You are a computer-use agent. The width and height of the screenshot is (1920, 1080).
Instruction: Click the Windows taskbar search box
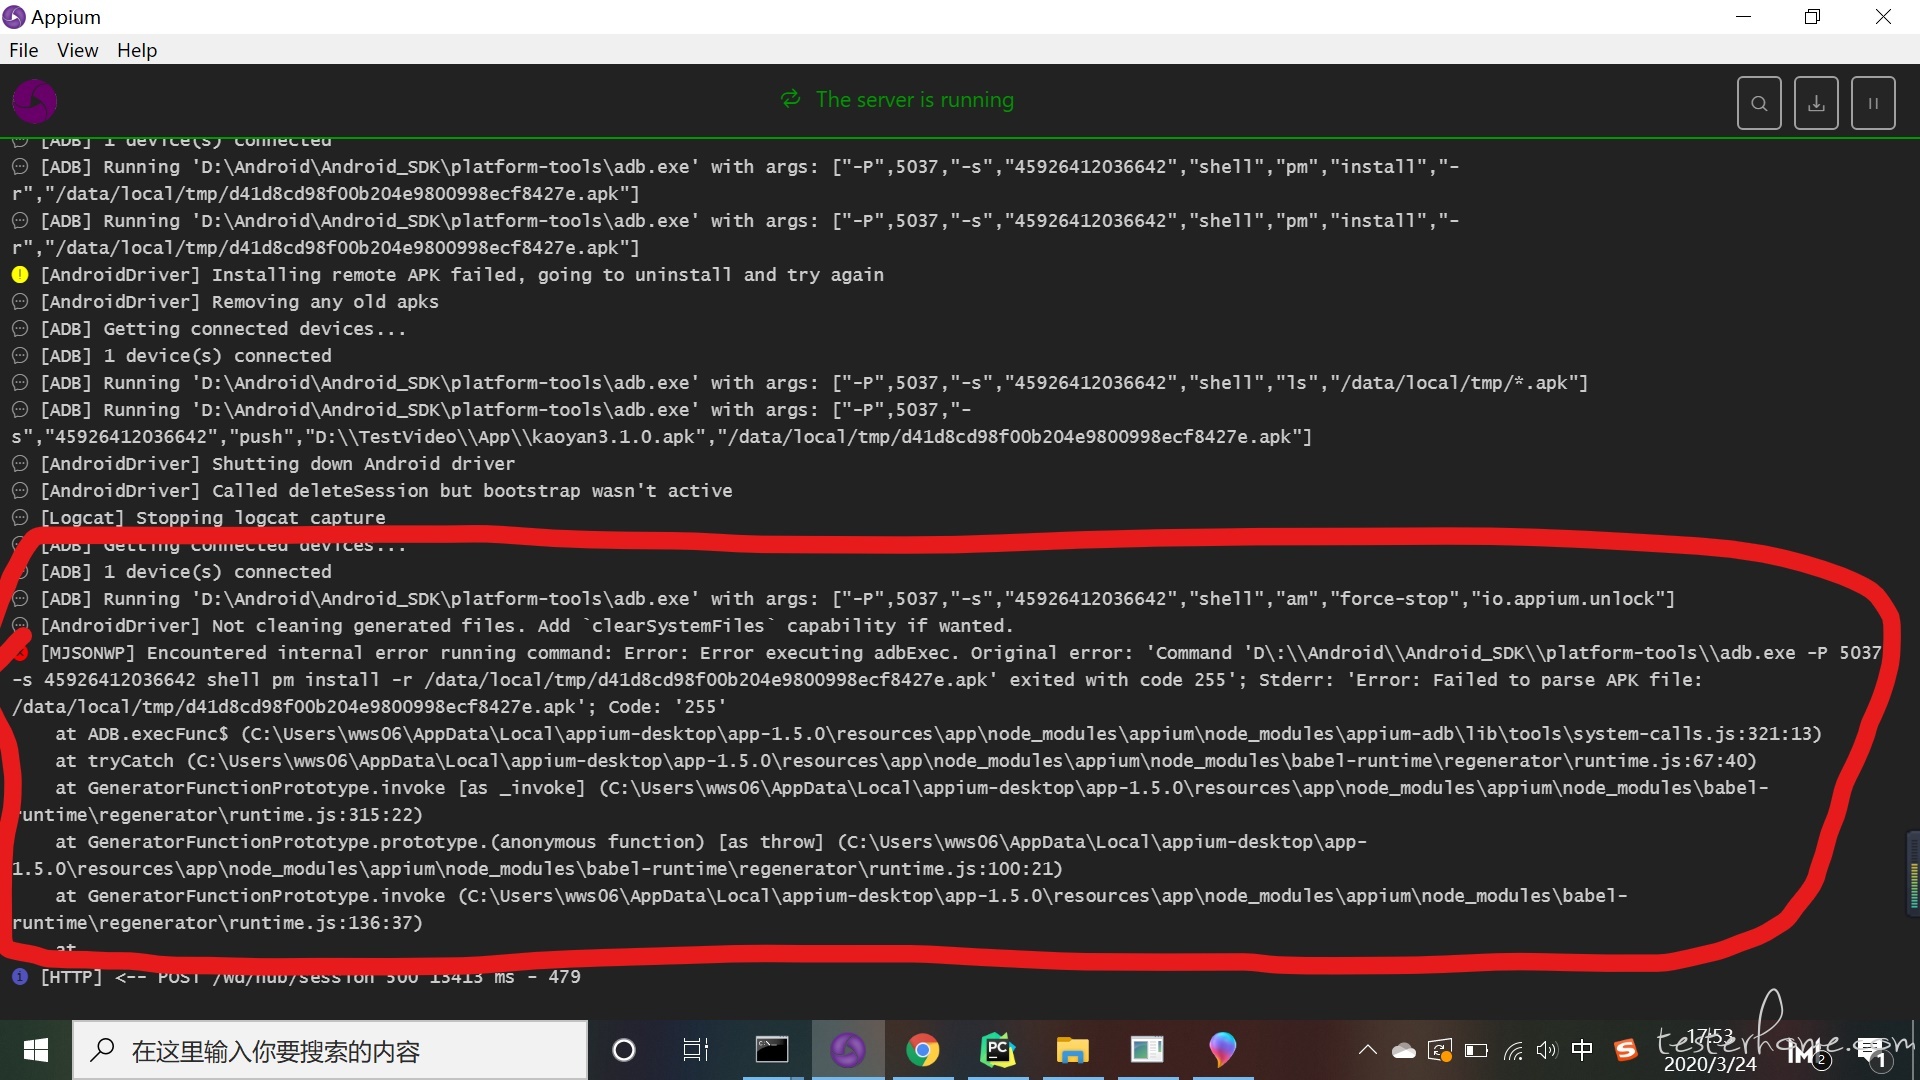pyautogui.click(x=330, y=1050)
